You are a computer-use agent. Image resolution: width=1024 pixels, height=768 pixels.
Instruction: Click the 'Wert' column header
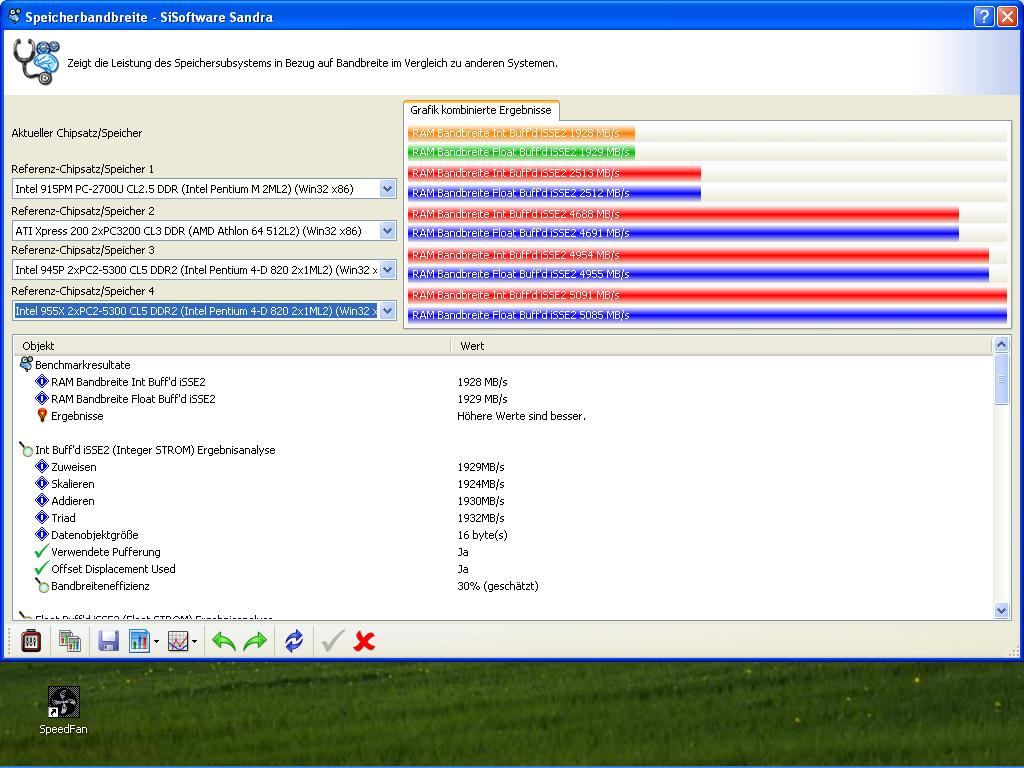pos(722,345)
